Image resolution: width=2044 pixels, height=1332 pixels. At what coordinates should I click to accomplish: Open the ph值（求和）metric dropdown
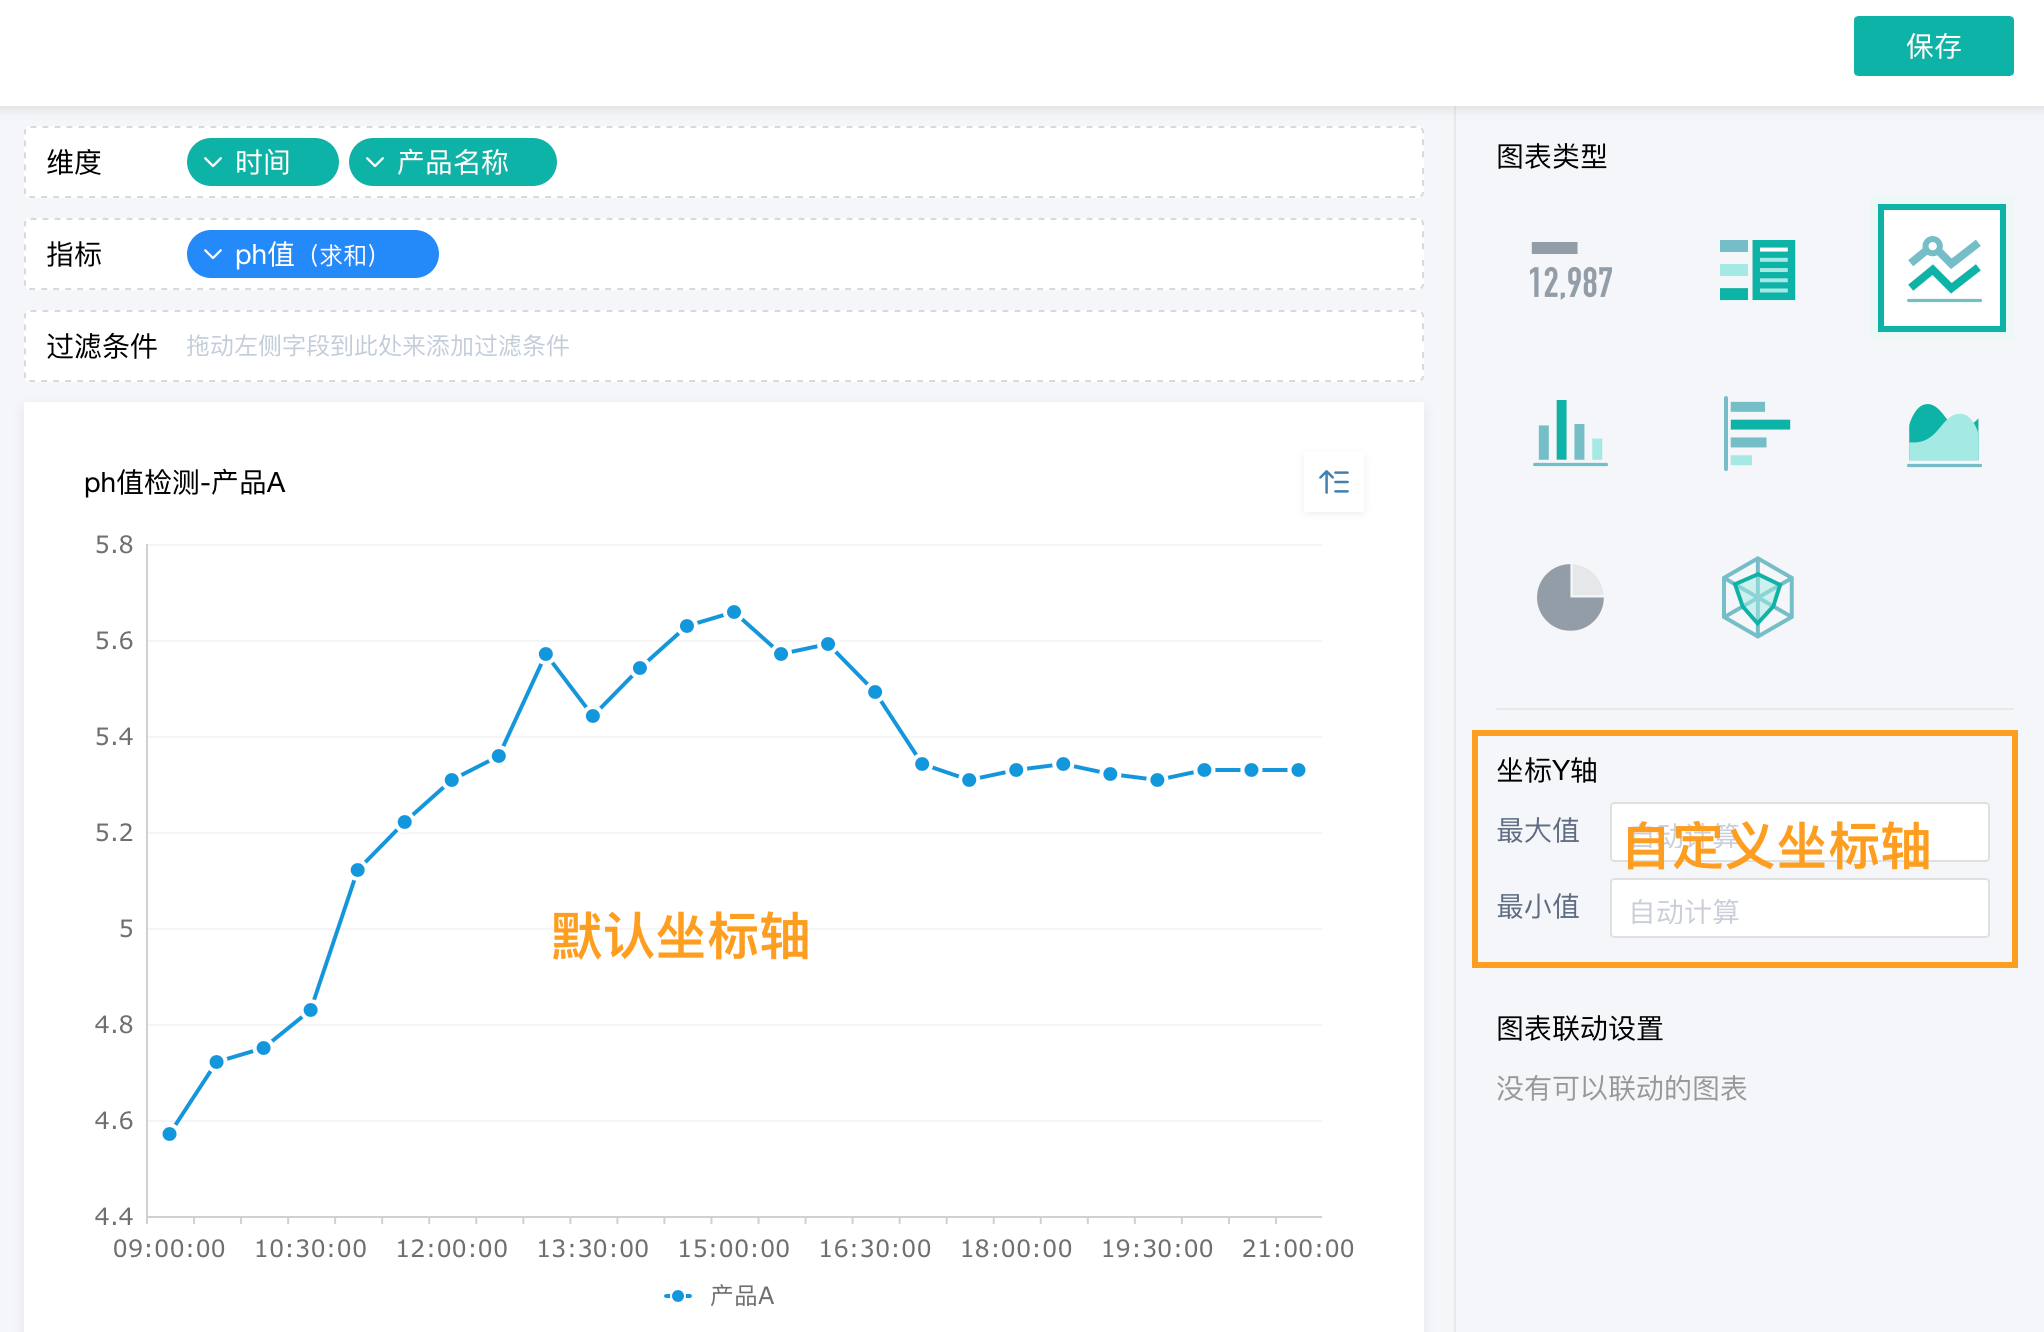tap(312, 254)
